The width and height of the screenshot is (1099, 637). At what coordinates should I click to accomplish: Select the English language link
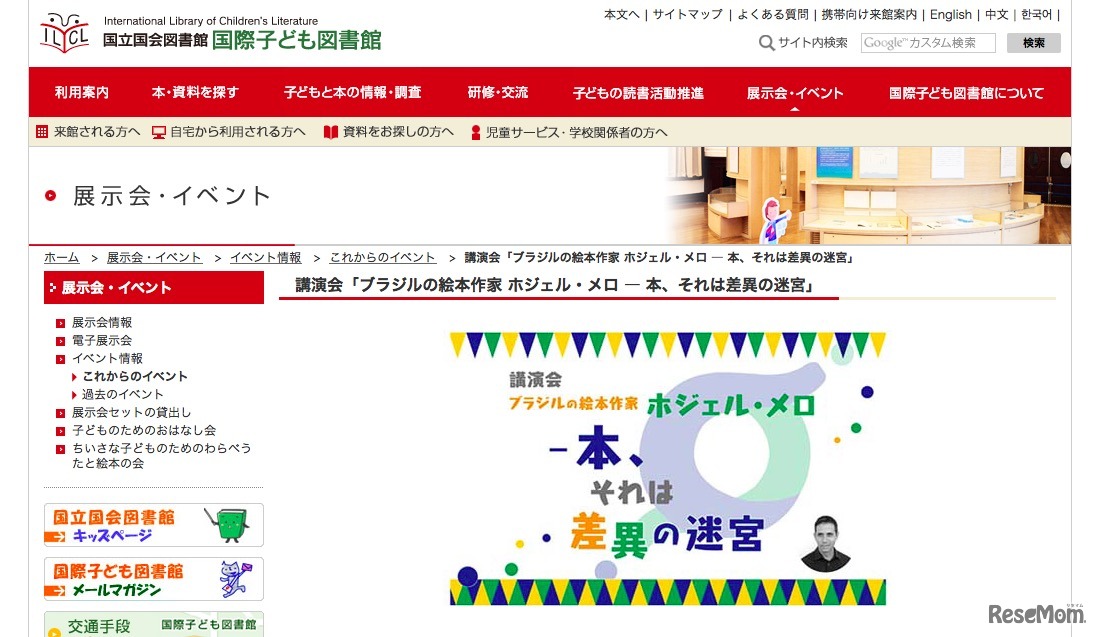950,14
